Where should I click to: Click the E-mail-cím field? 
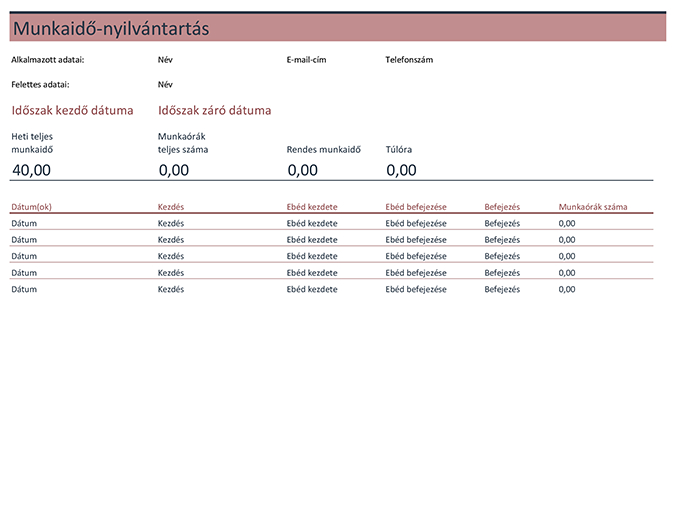click(307, 60)
